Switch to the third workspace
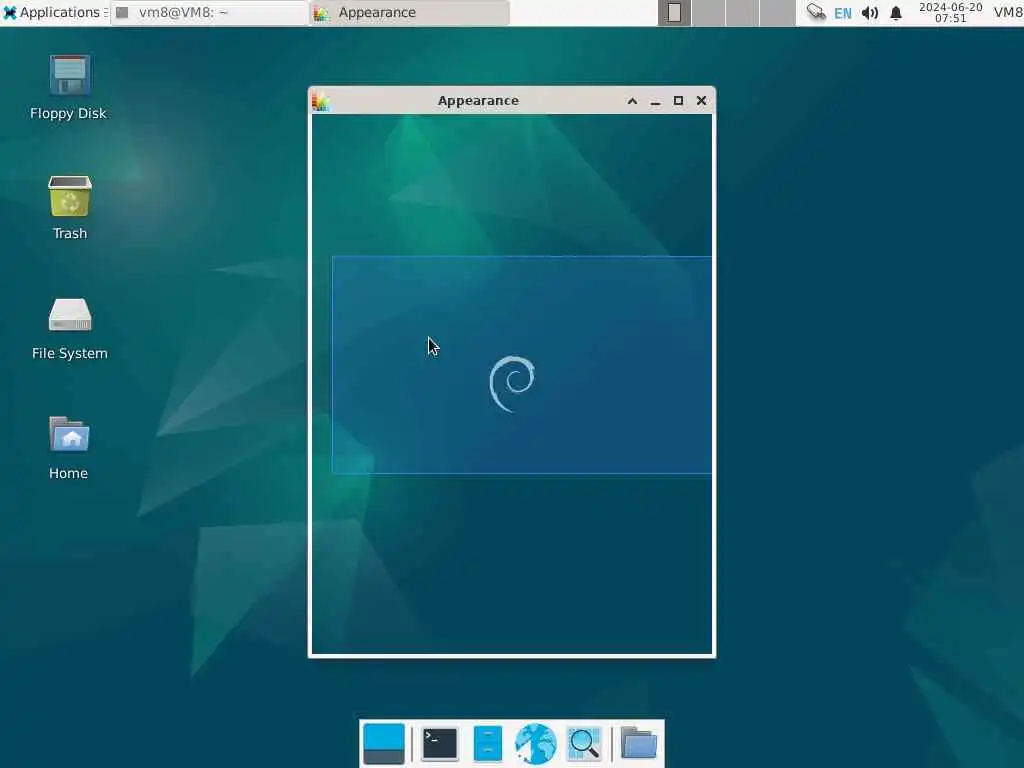Screen dimensions: 1024x768 point(743,12)
